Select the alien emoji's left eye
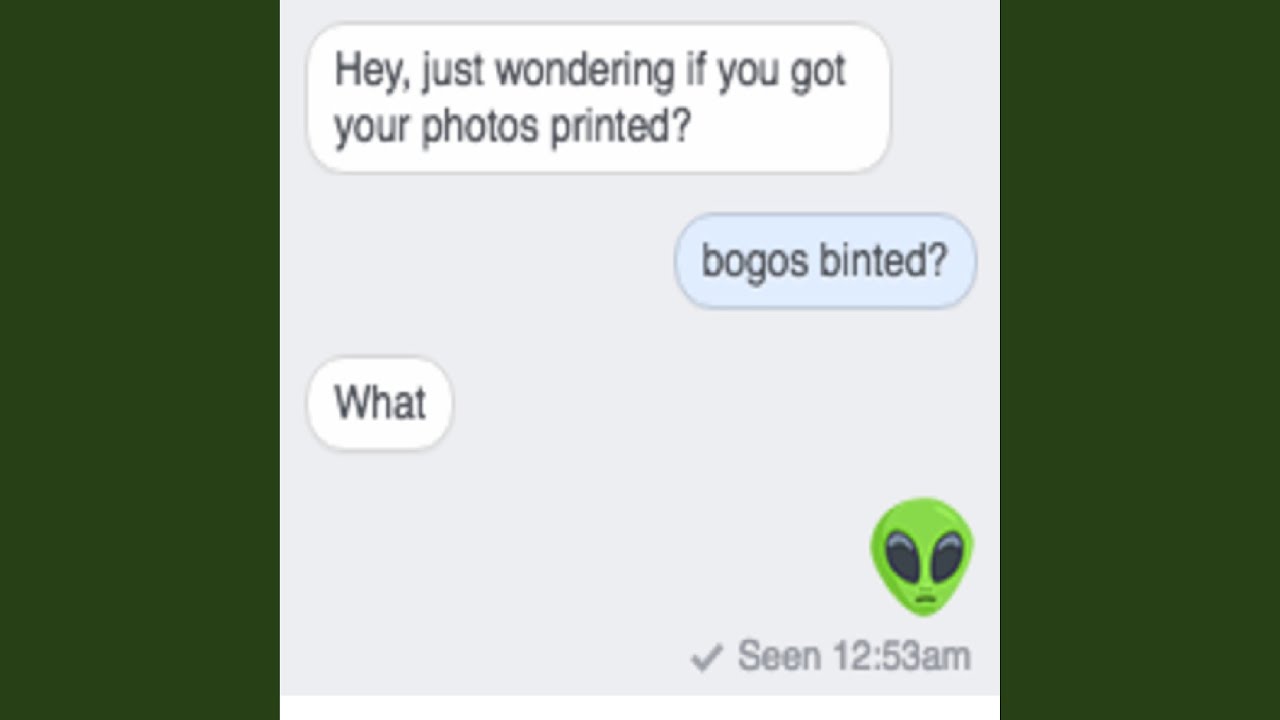The height and width of the screenshot is (720, 1280). (x=901, y=555)
